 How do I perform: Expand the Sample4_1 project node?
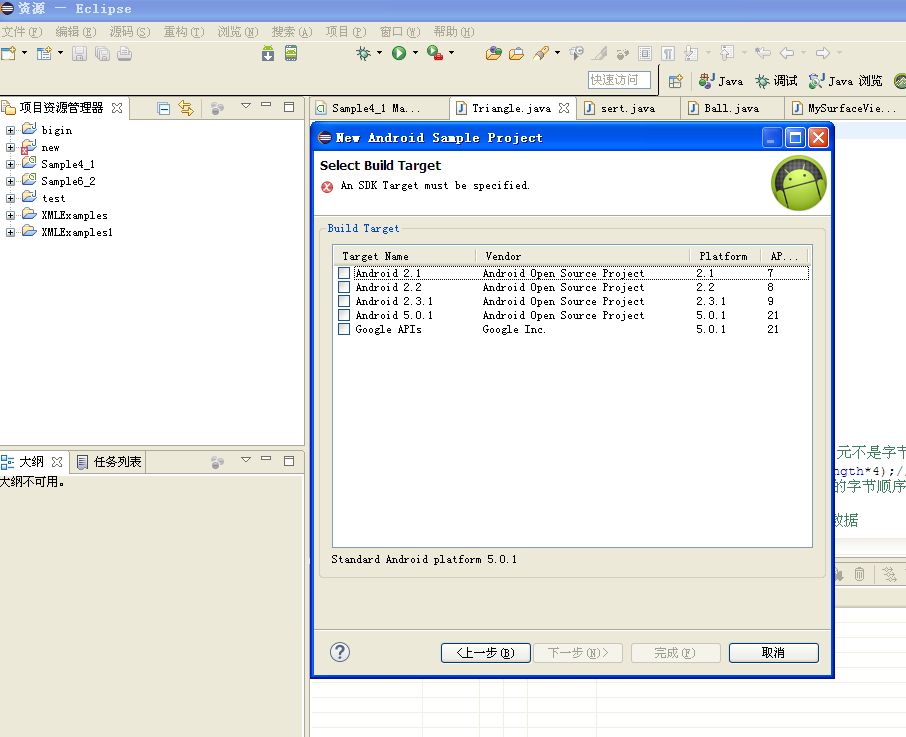point(10,165)
